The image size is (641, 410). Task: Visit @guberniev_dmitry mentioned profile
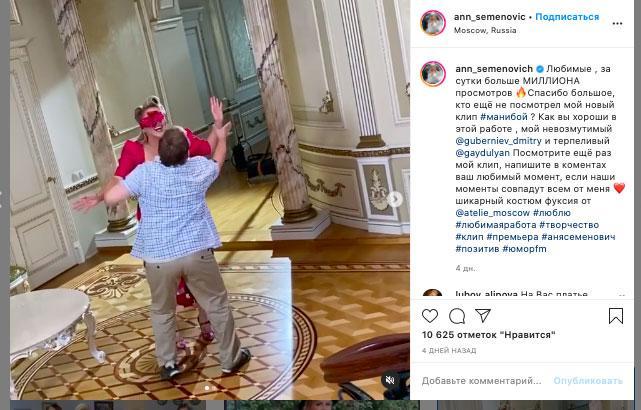pos(498,141)
